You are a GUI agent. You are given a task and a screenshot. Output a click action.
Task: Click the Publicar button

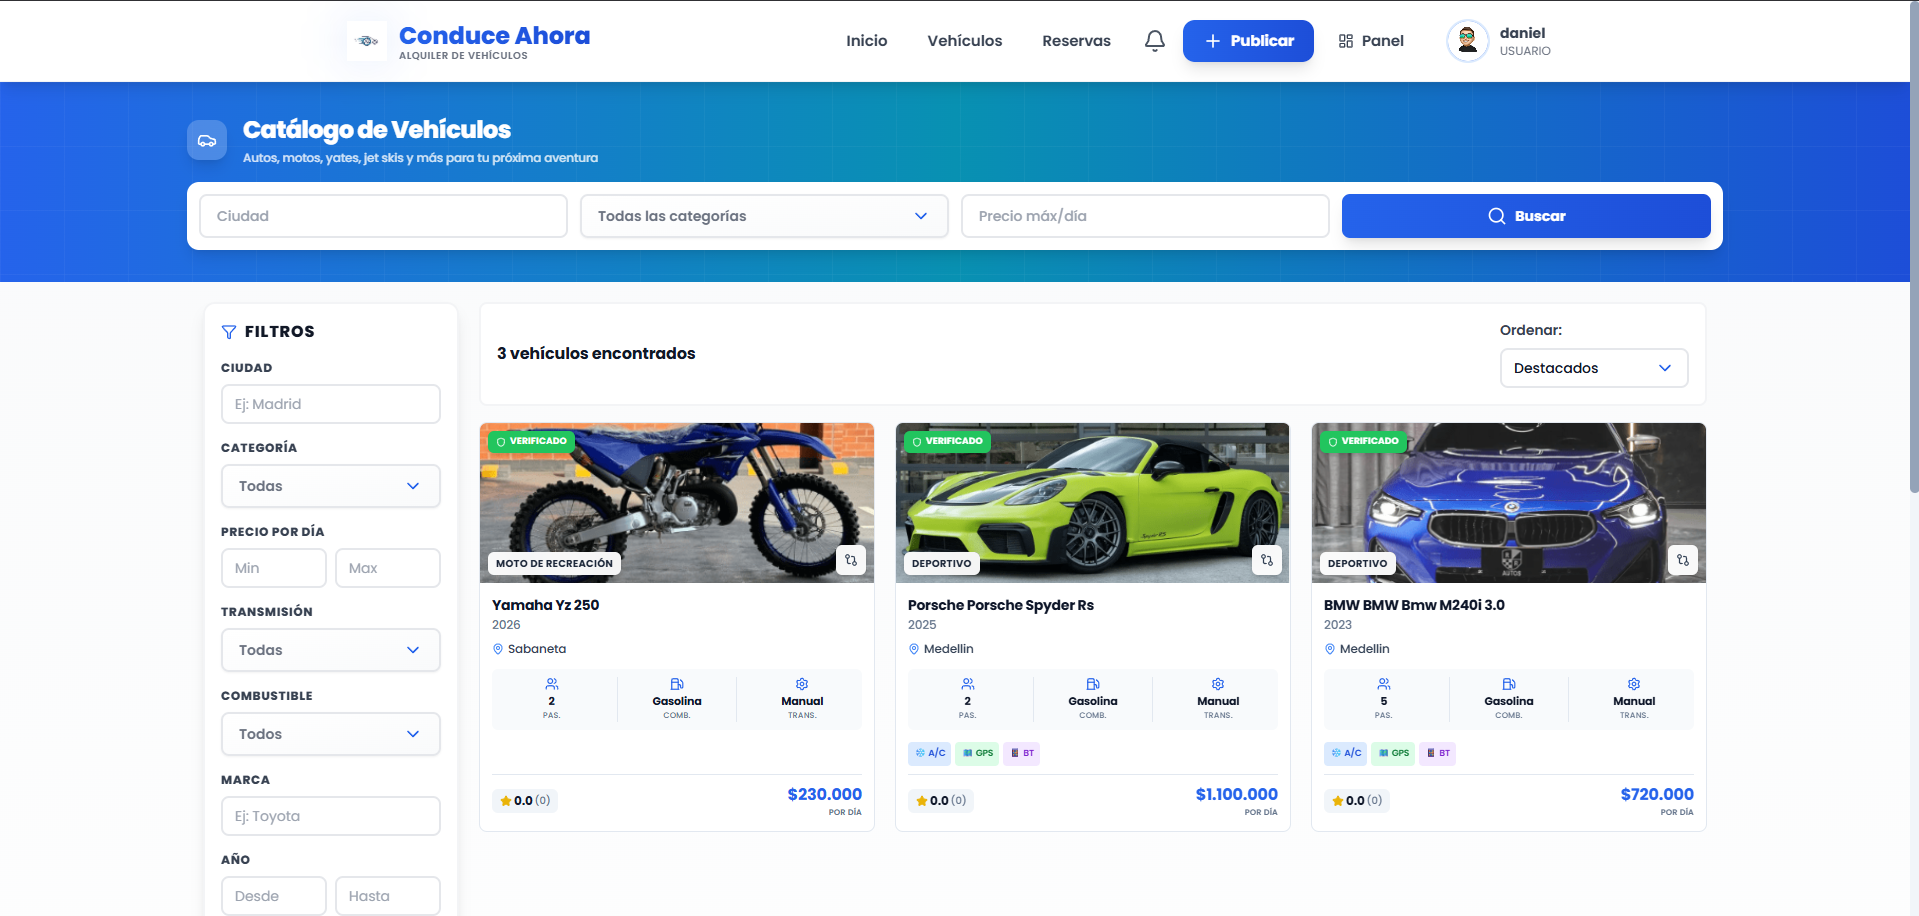tap(1248, 41)
